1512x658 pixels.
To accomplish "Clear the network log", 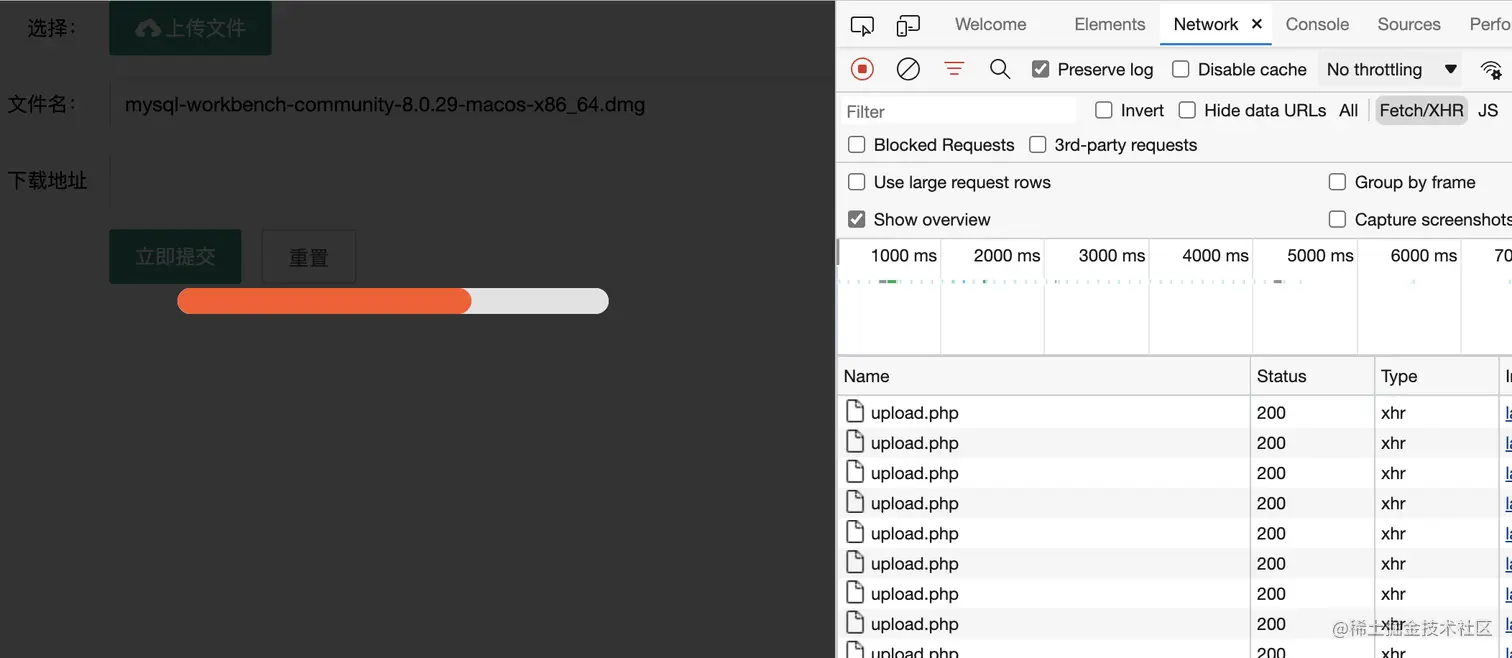I will (908, 69).
